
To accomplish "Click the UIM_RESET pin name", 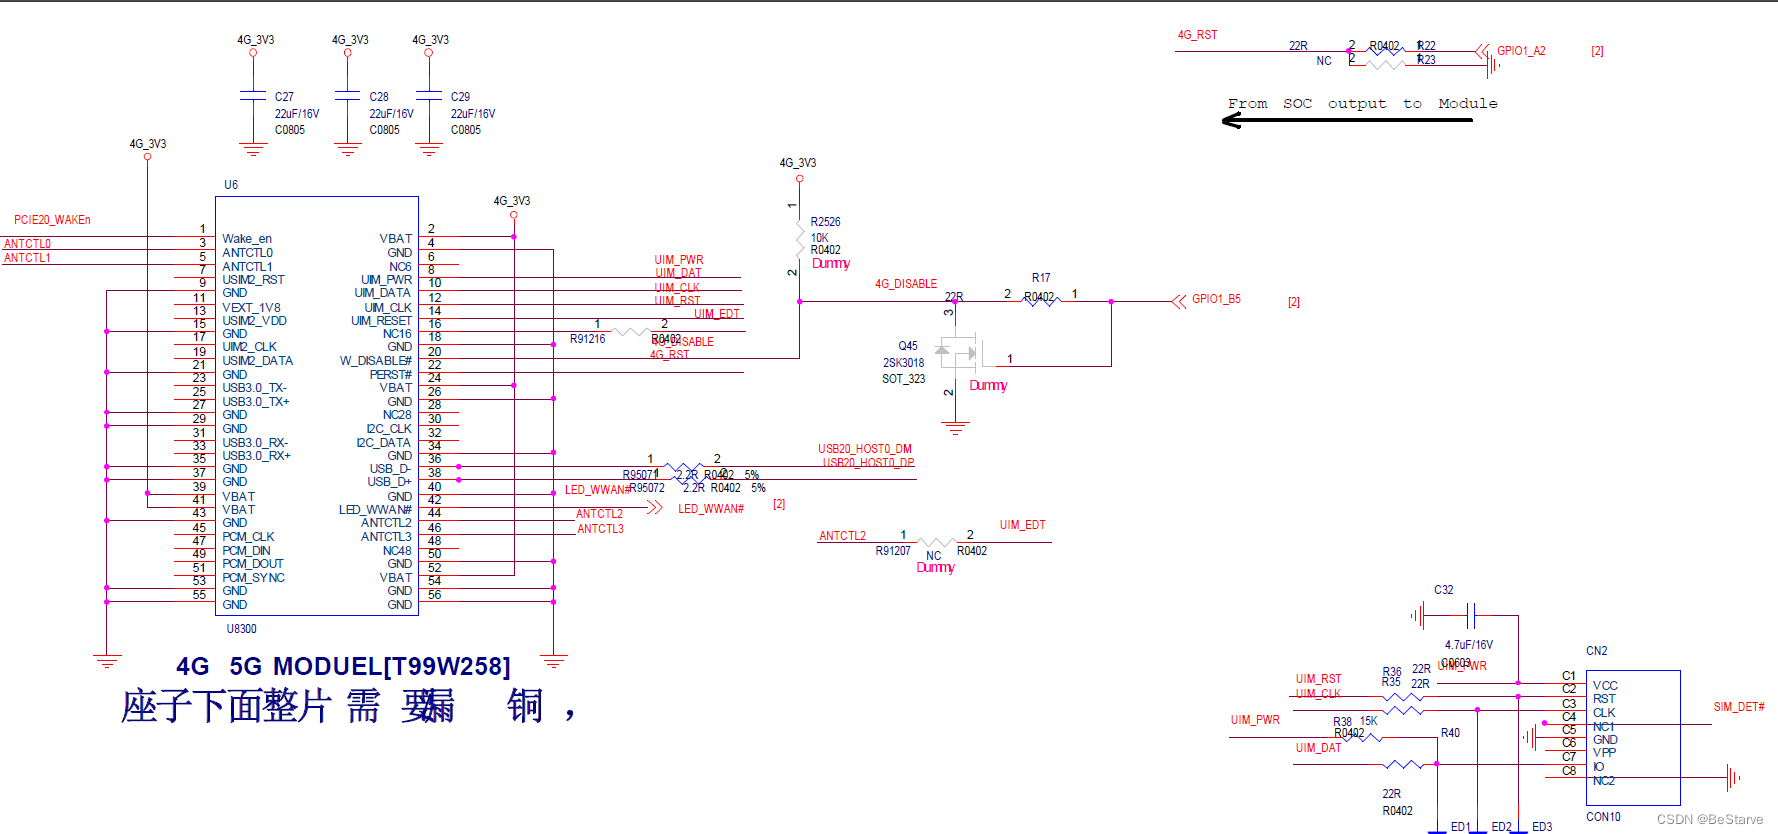I will [381, 321].
